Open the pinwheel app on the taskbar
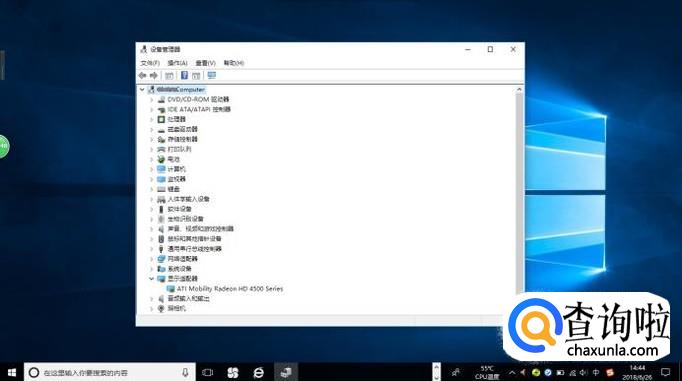The width and height of the screenshot is (682, 381). (233, 373)
